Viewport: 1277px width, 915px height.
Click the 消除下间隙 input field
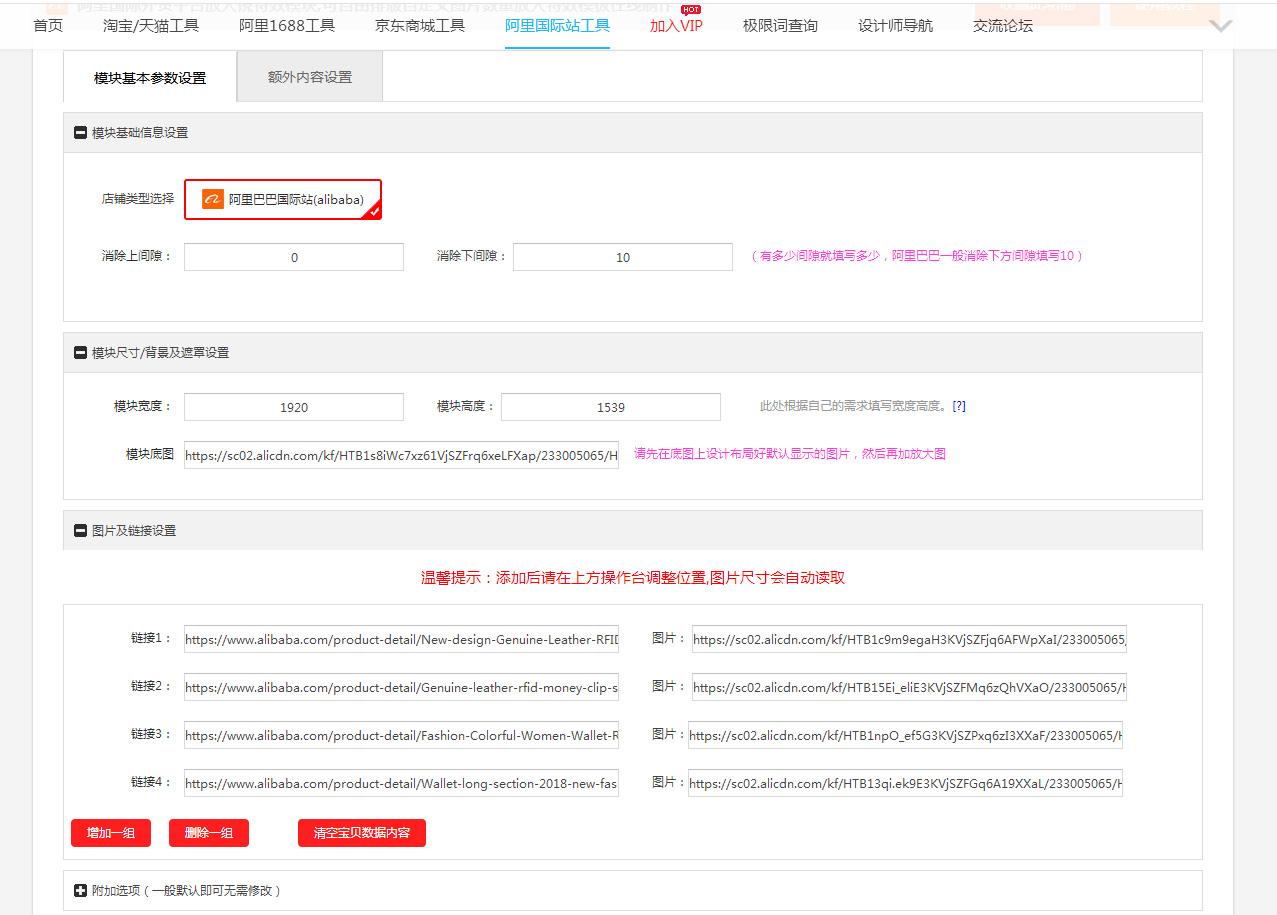coord(623,257)
